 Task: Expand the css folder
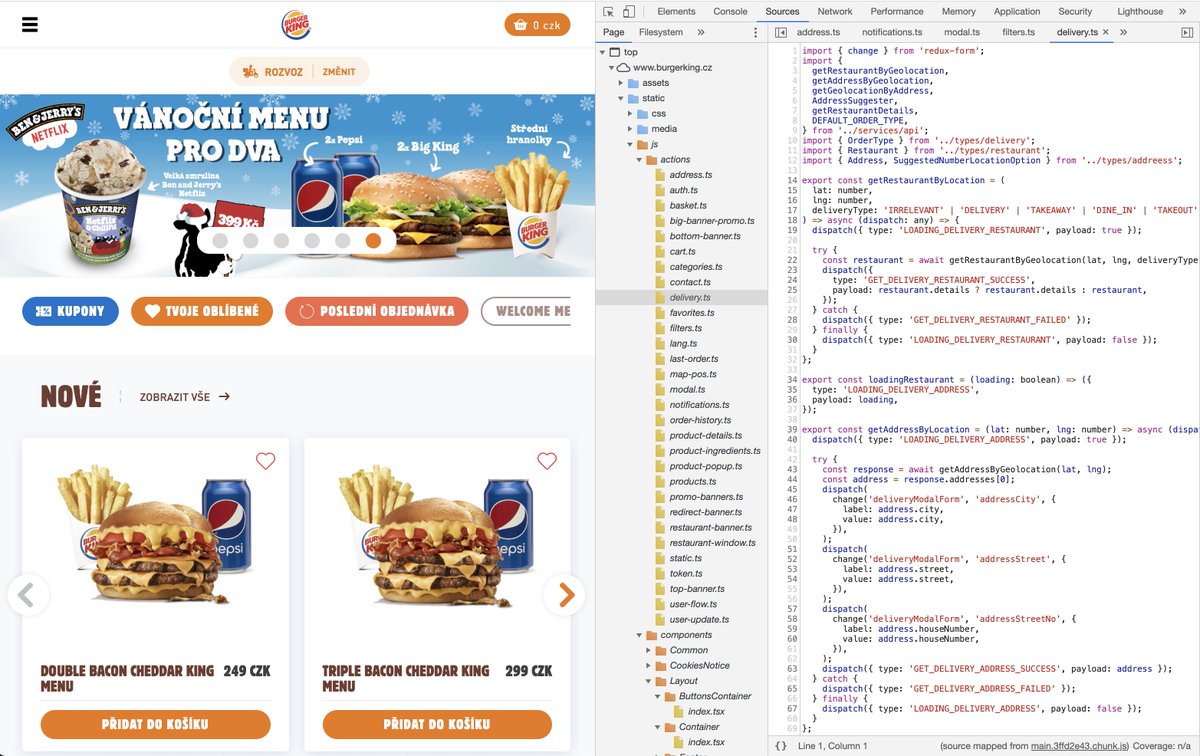(x=630, y=113)
